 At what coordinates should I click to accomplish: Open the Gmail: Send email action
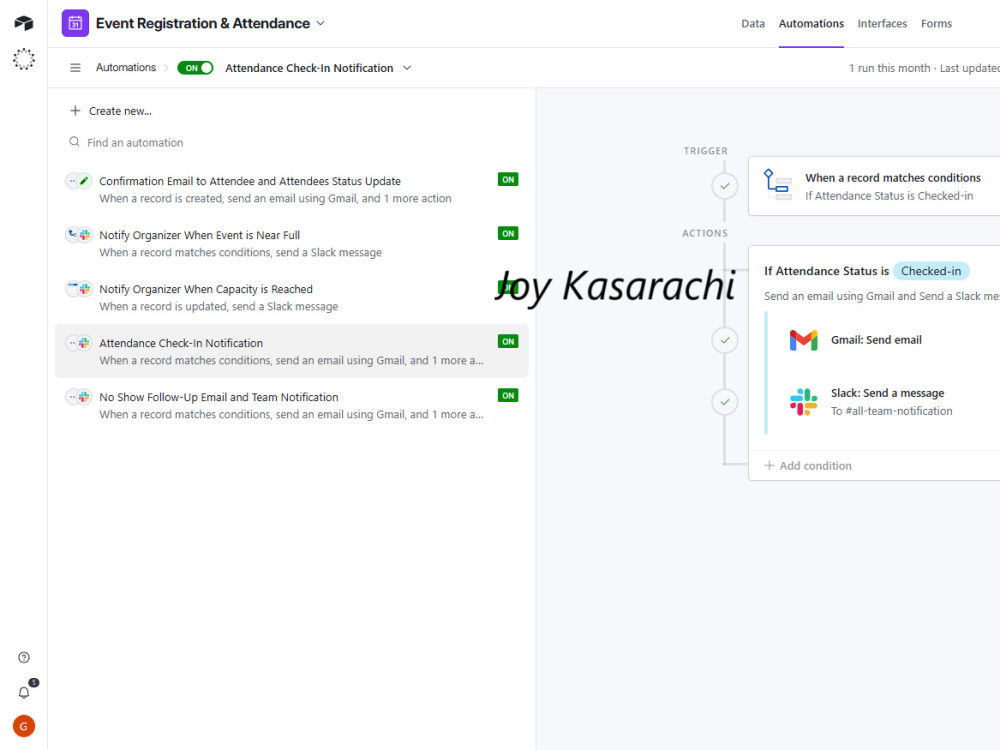[x=876, y=340]
